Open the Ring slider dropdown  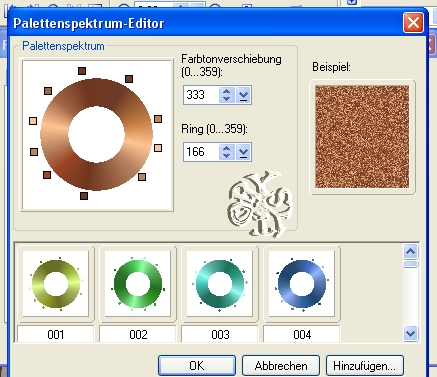[x=243, y=152]
